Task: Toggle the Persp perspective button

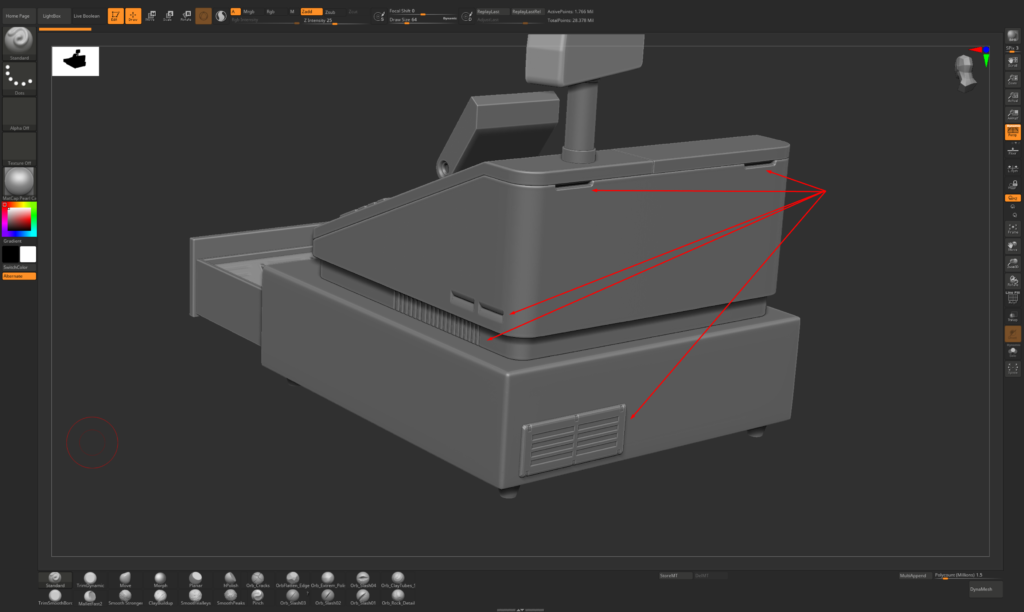Action: click(x=1012, y=131)
